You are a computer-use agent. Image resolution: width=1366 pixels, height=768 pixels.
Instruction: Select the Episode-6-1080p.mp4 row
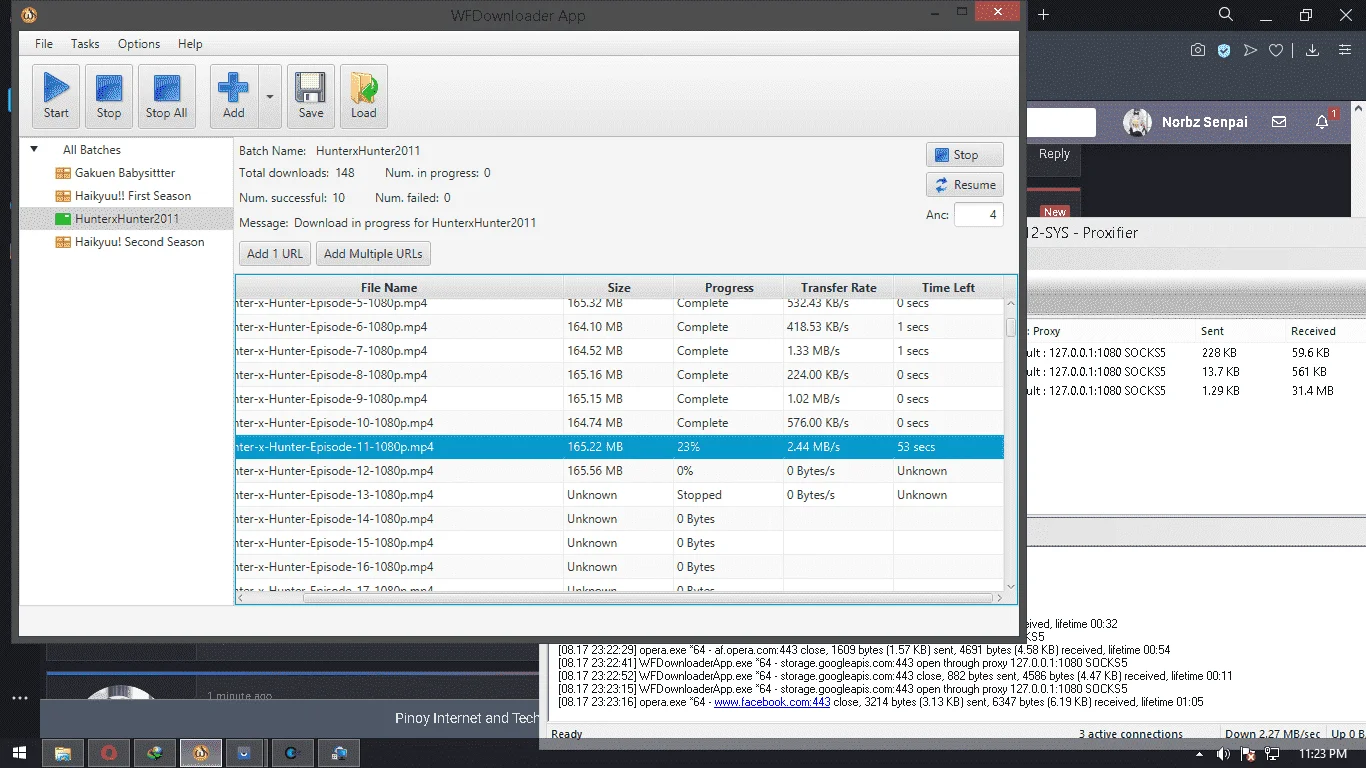click(x=619, y=327)
